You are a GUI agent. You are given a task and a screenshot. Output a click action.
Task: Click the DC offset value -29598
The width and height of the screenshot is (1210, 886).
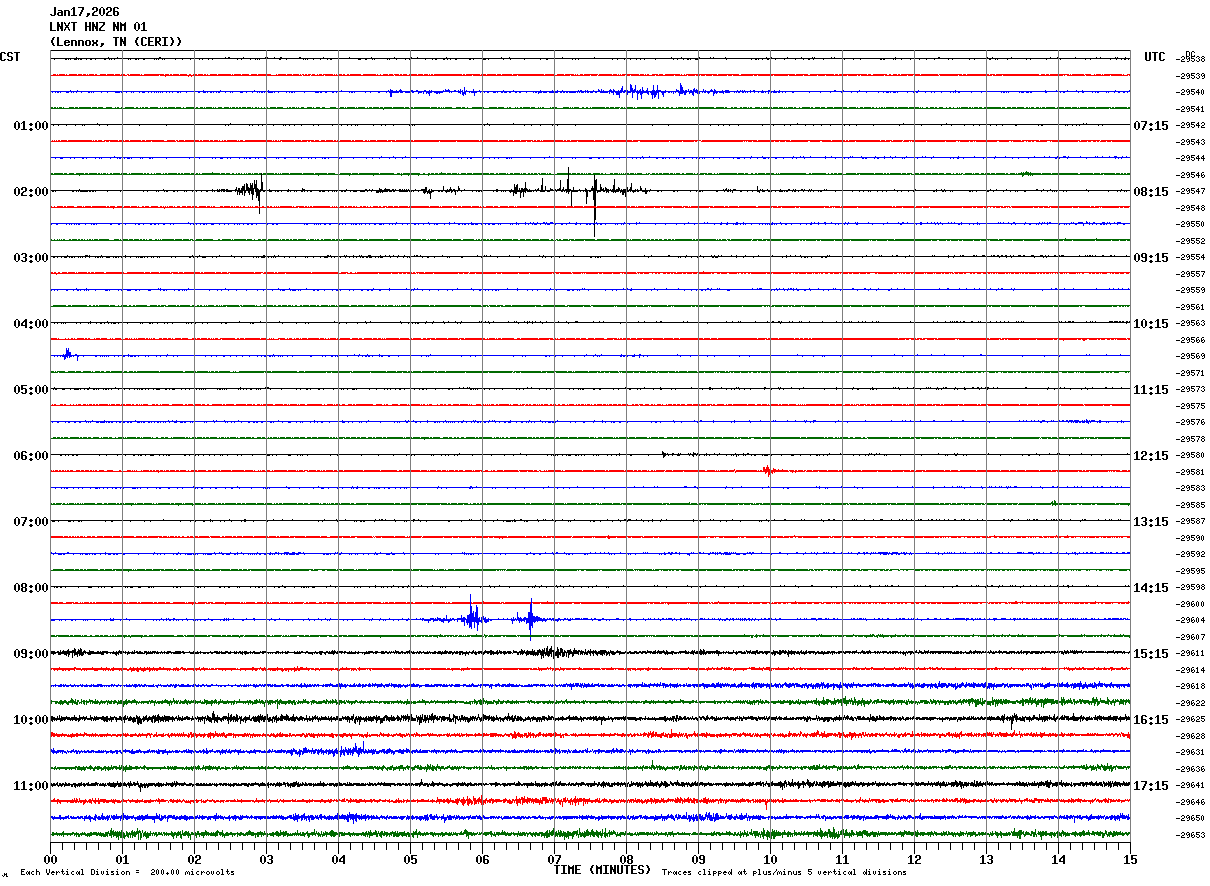(1191, 587)
